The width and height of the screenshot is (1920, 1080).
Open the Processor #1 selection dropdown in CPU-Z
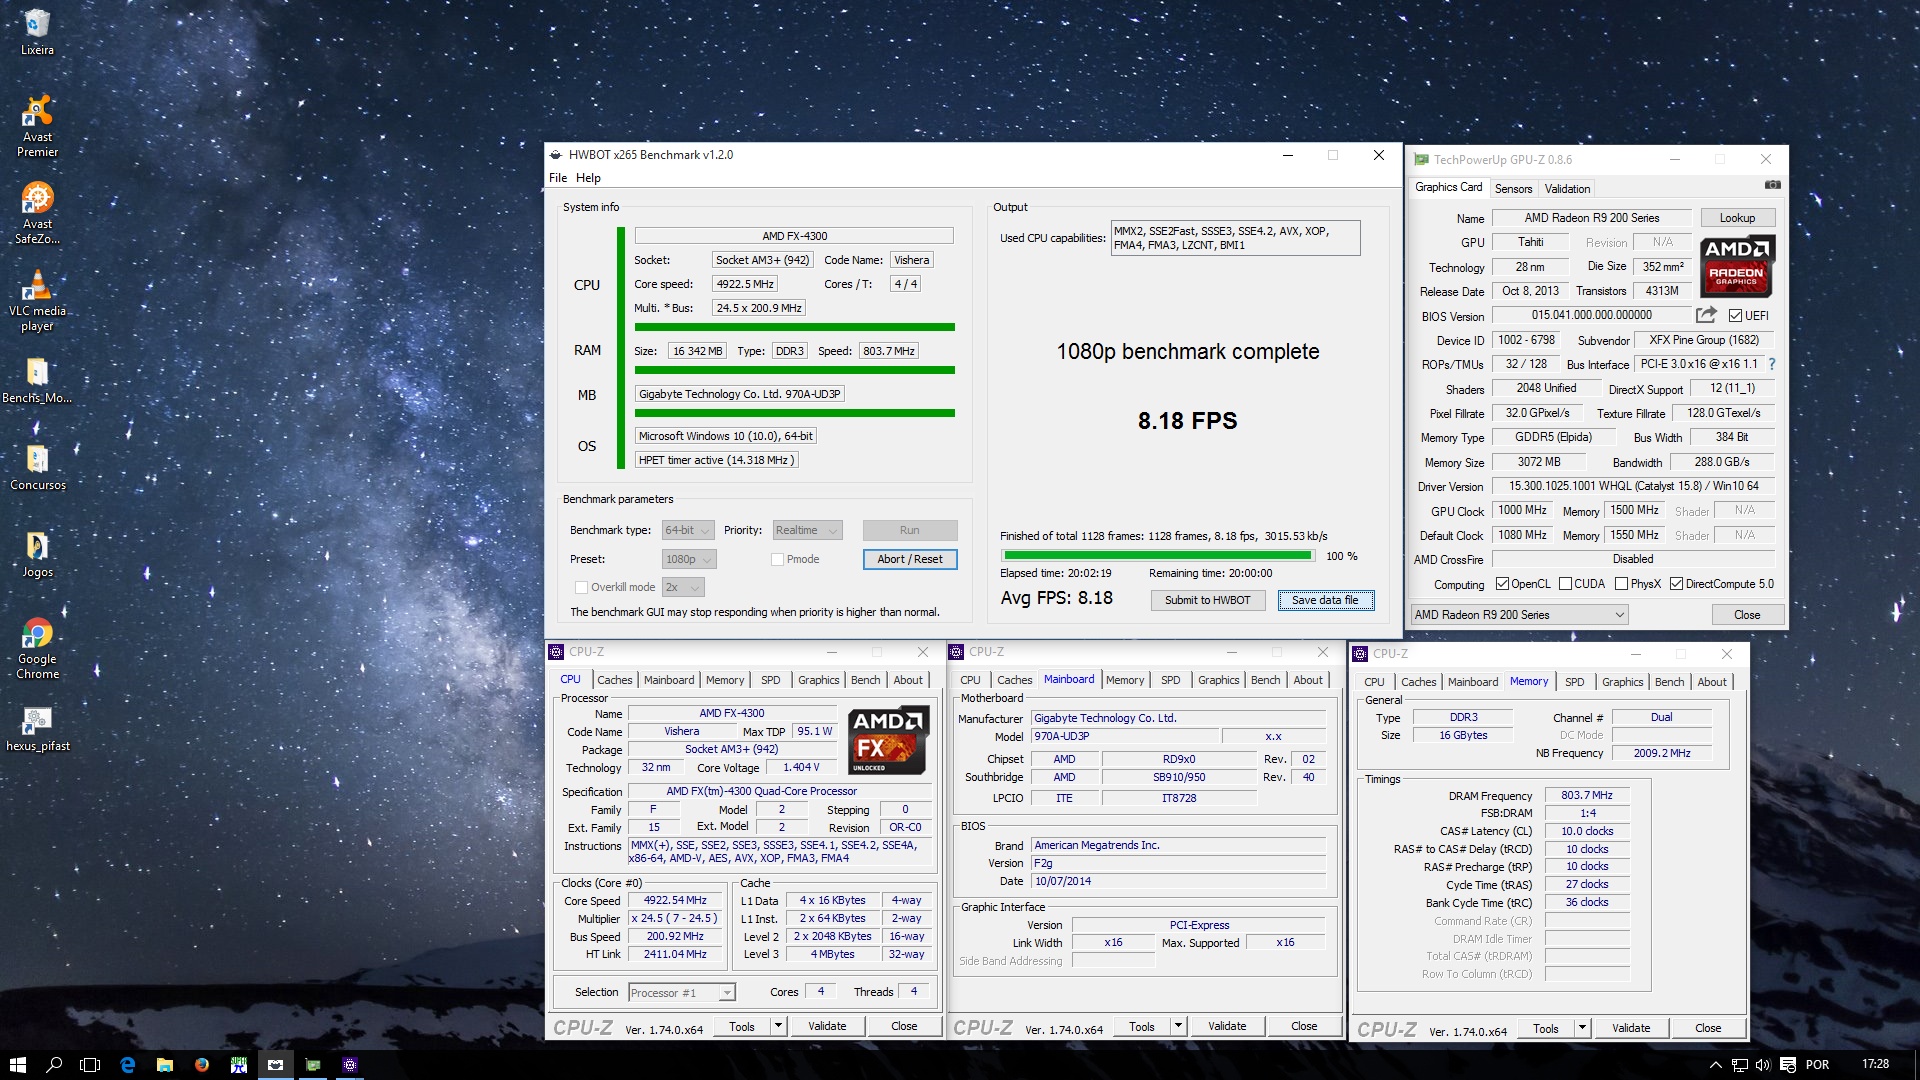pyautogui.click(x=681, y=992)
